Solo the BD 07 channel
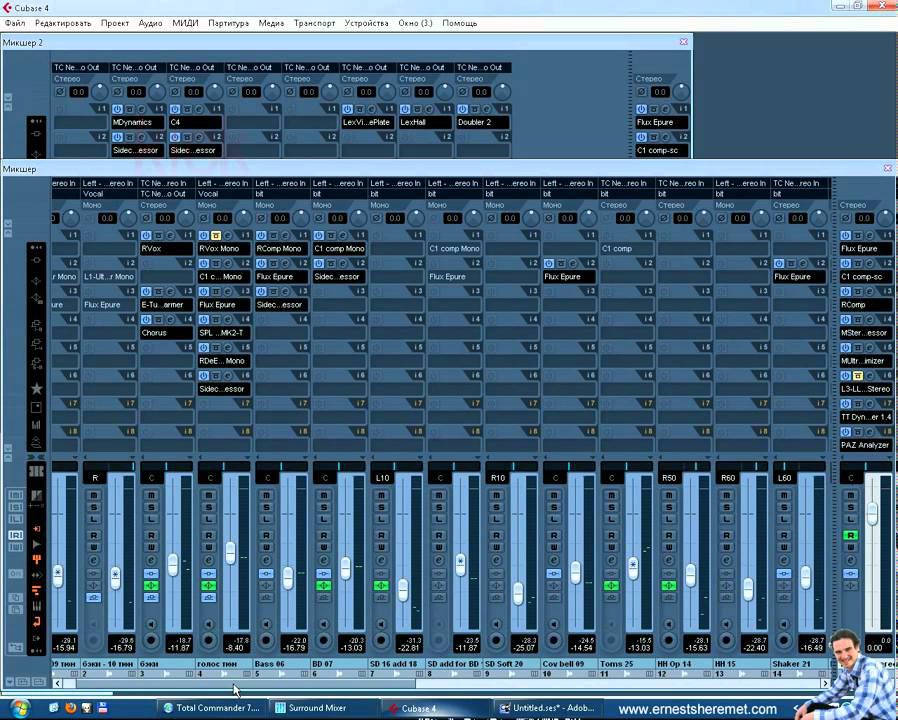This screenshot has height=720, width=898. (324, 507)
